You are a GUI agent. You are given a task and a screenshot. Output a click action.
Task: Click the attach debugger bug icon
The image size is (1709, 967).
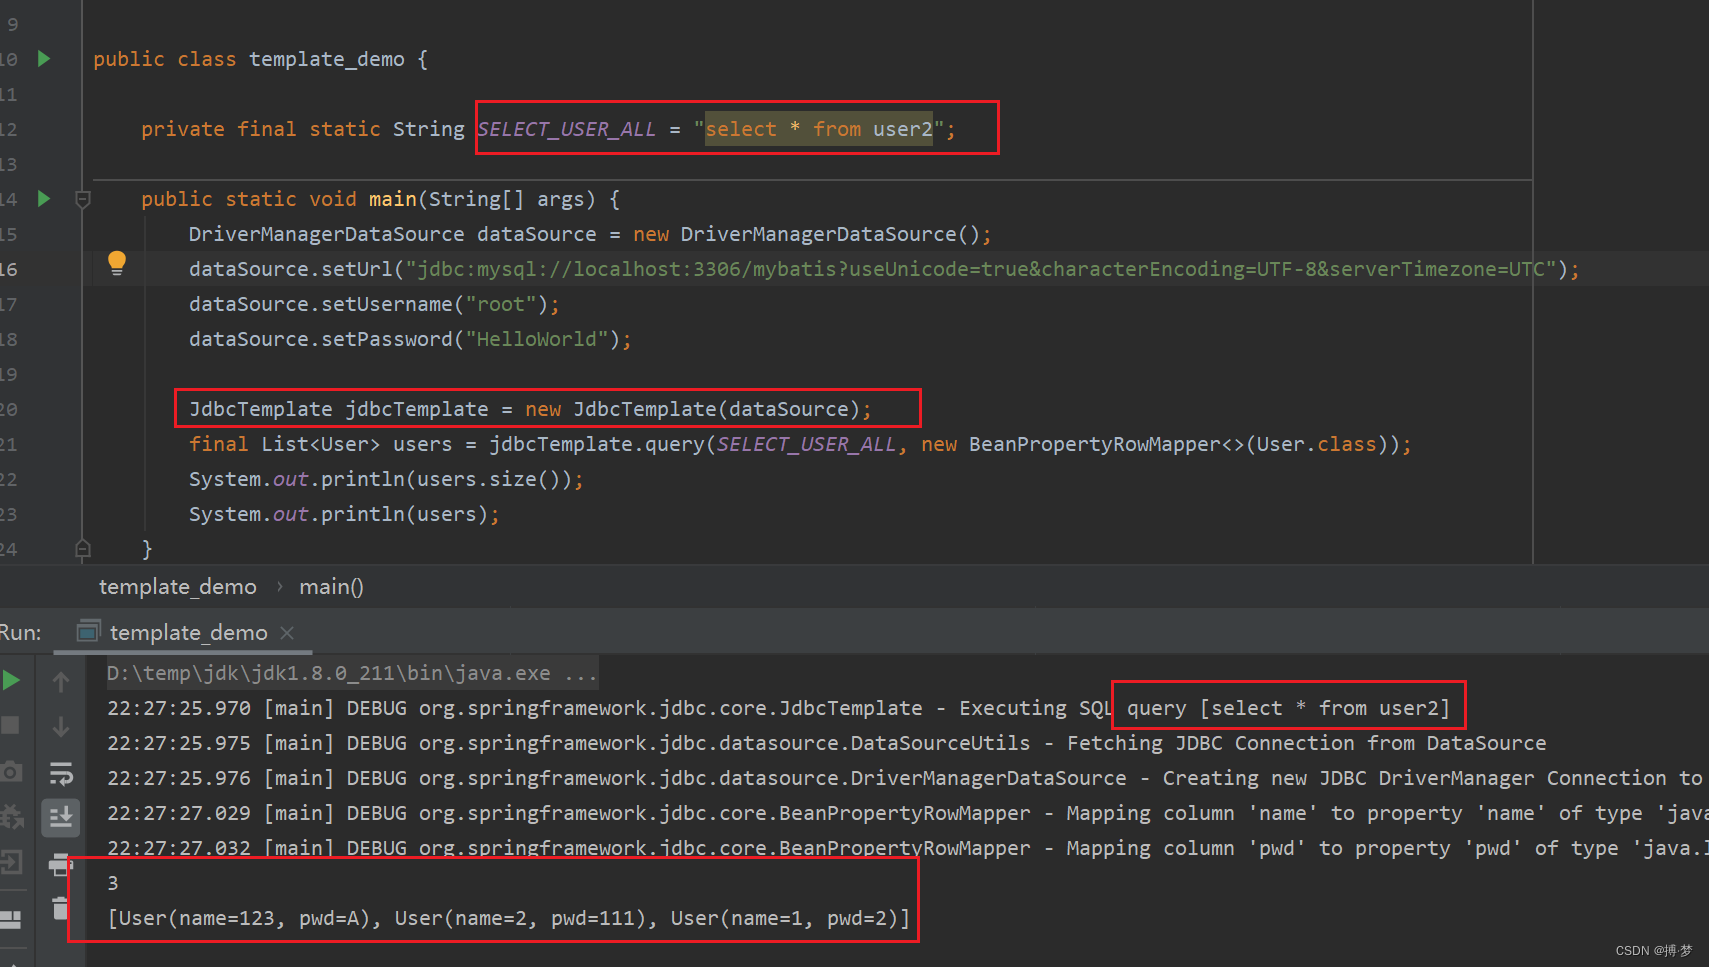(x=11, y=817)
